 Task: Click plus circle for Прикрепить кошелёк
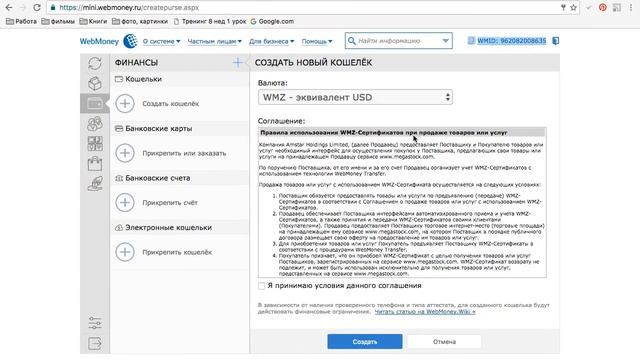(x=125, y=252)
